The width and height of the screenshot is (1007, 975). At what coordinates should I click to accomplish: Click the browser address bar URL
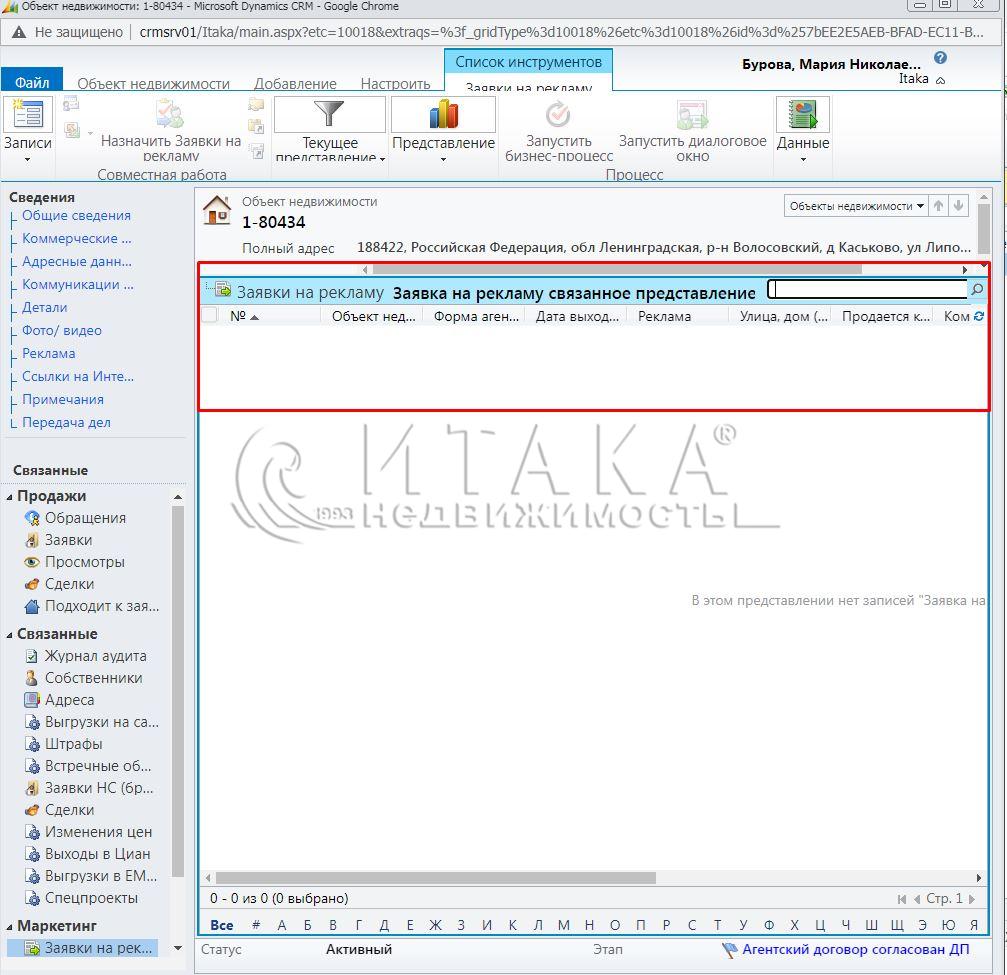click(x=561, y=31)
